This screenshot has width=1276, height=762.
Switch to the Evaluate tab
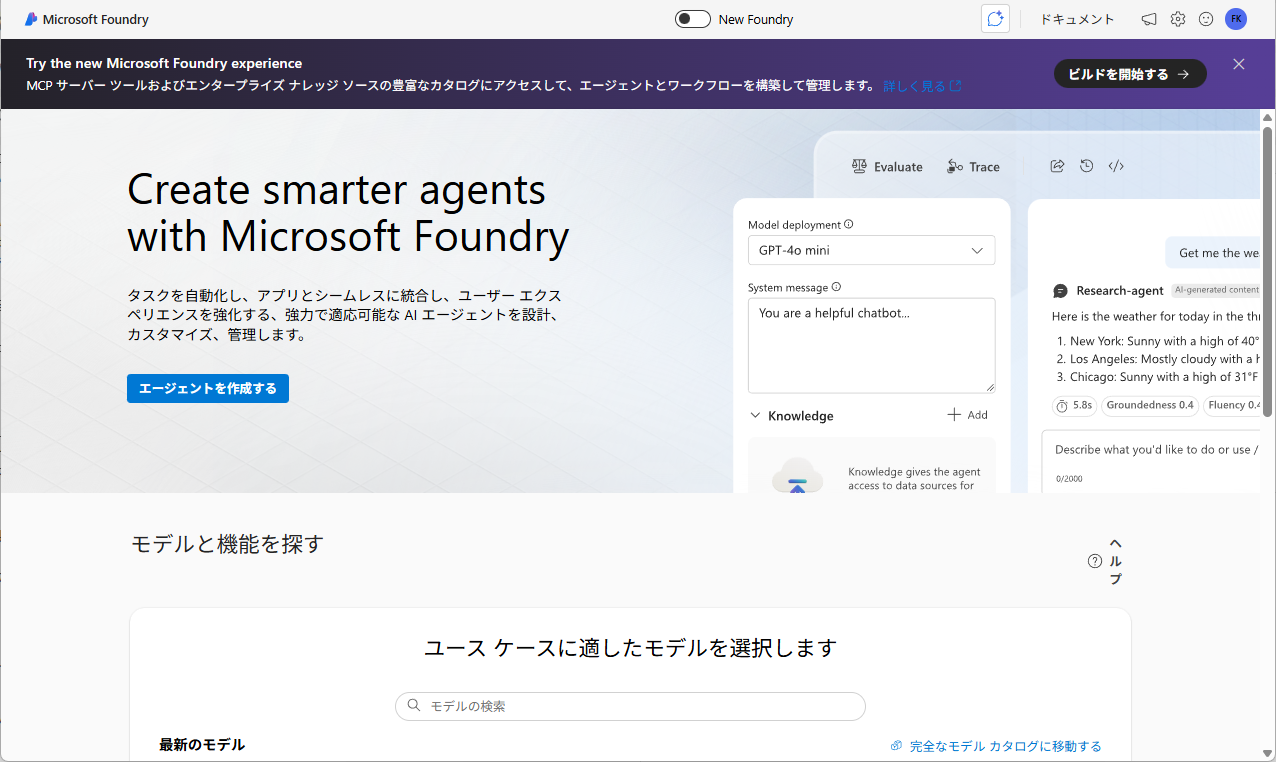point(887,166)
